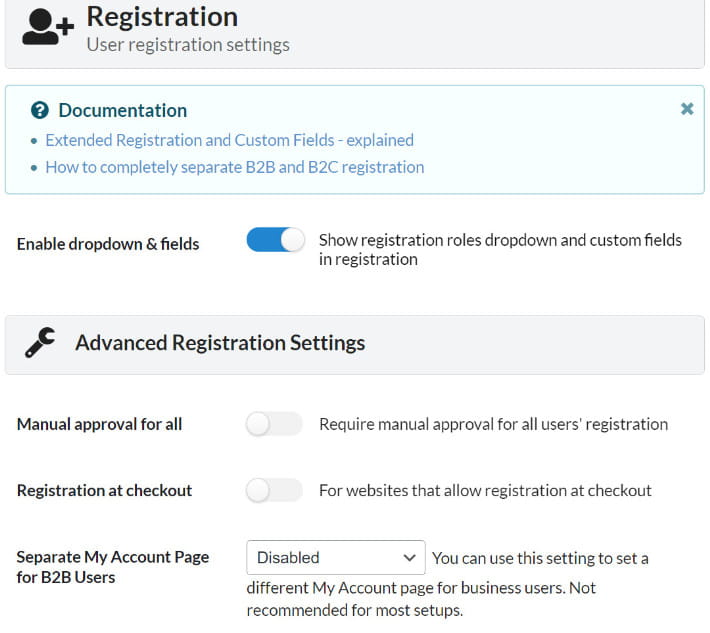Viewport: 710px width, 633px height.
Task: Click Separate My Account Page label
Action: [x=113, y=567]
